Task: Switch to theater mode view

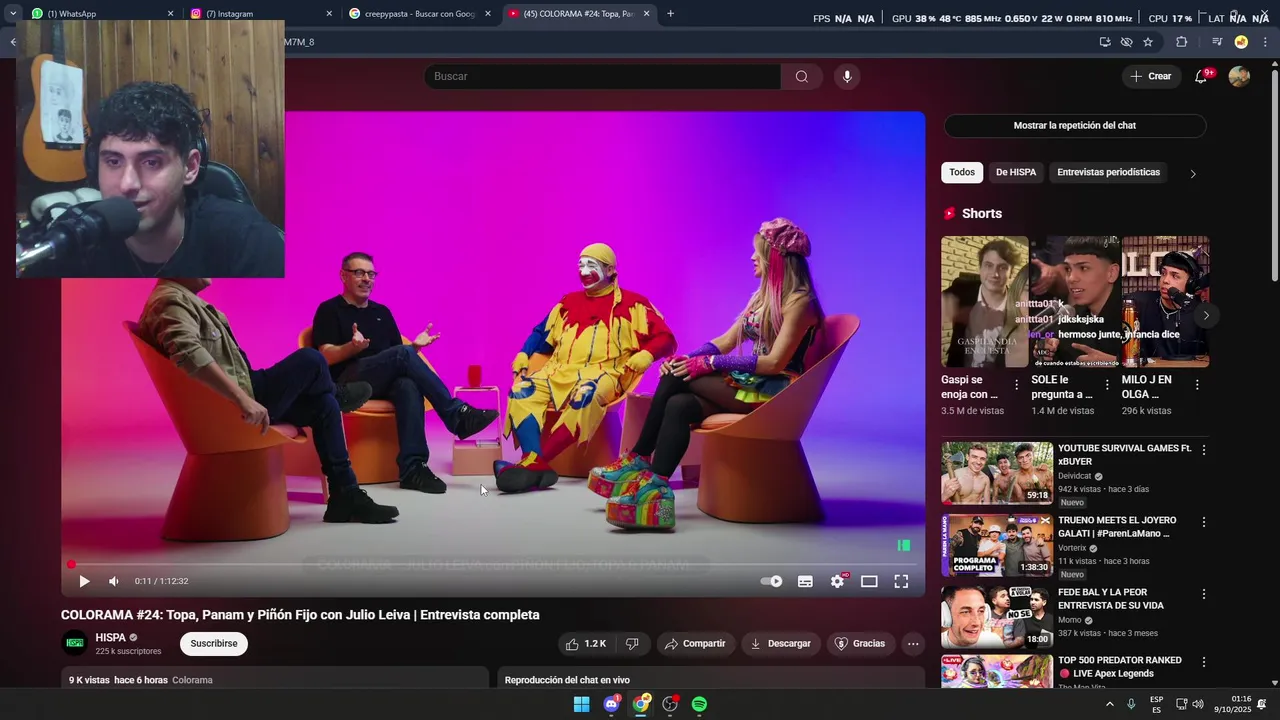Action: click(x=869, y=581)
